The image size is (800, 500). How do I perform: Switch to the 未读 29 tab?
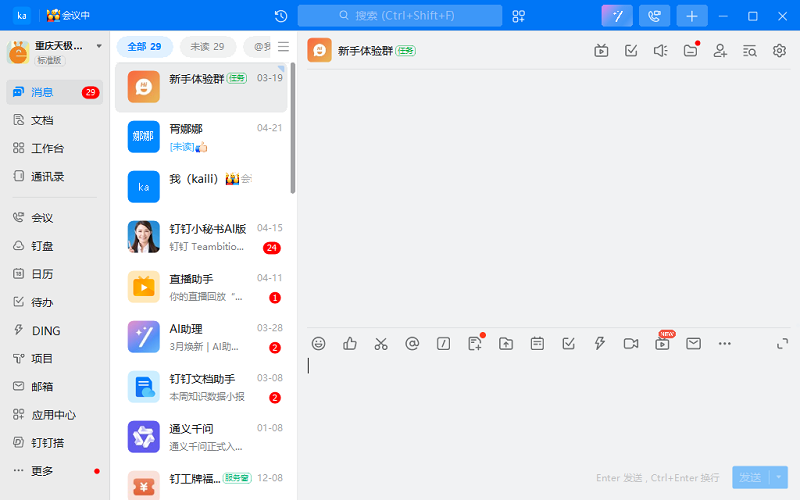[207, 47]
